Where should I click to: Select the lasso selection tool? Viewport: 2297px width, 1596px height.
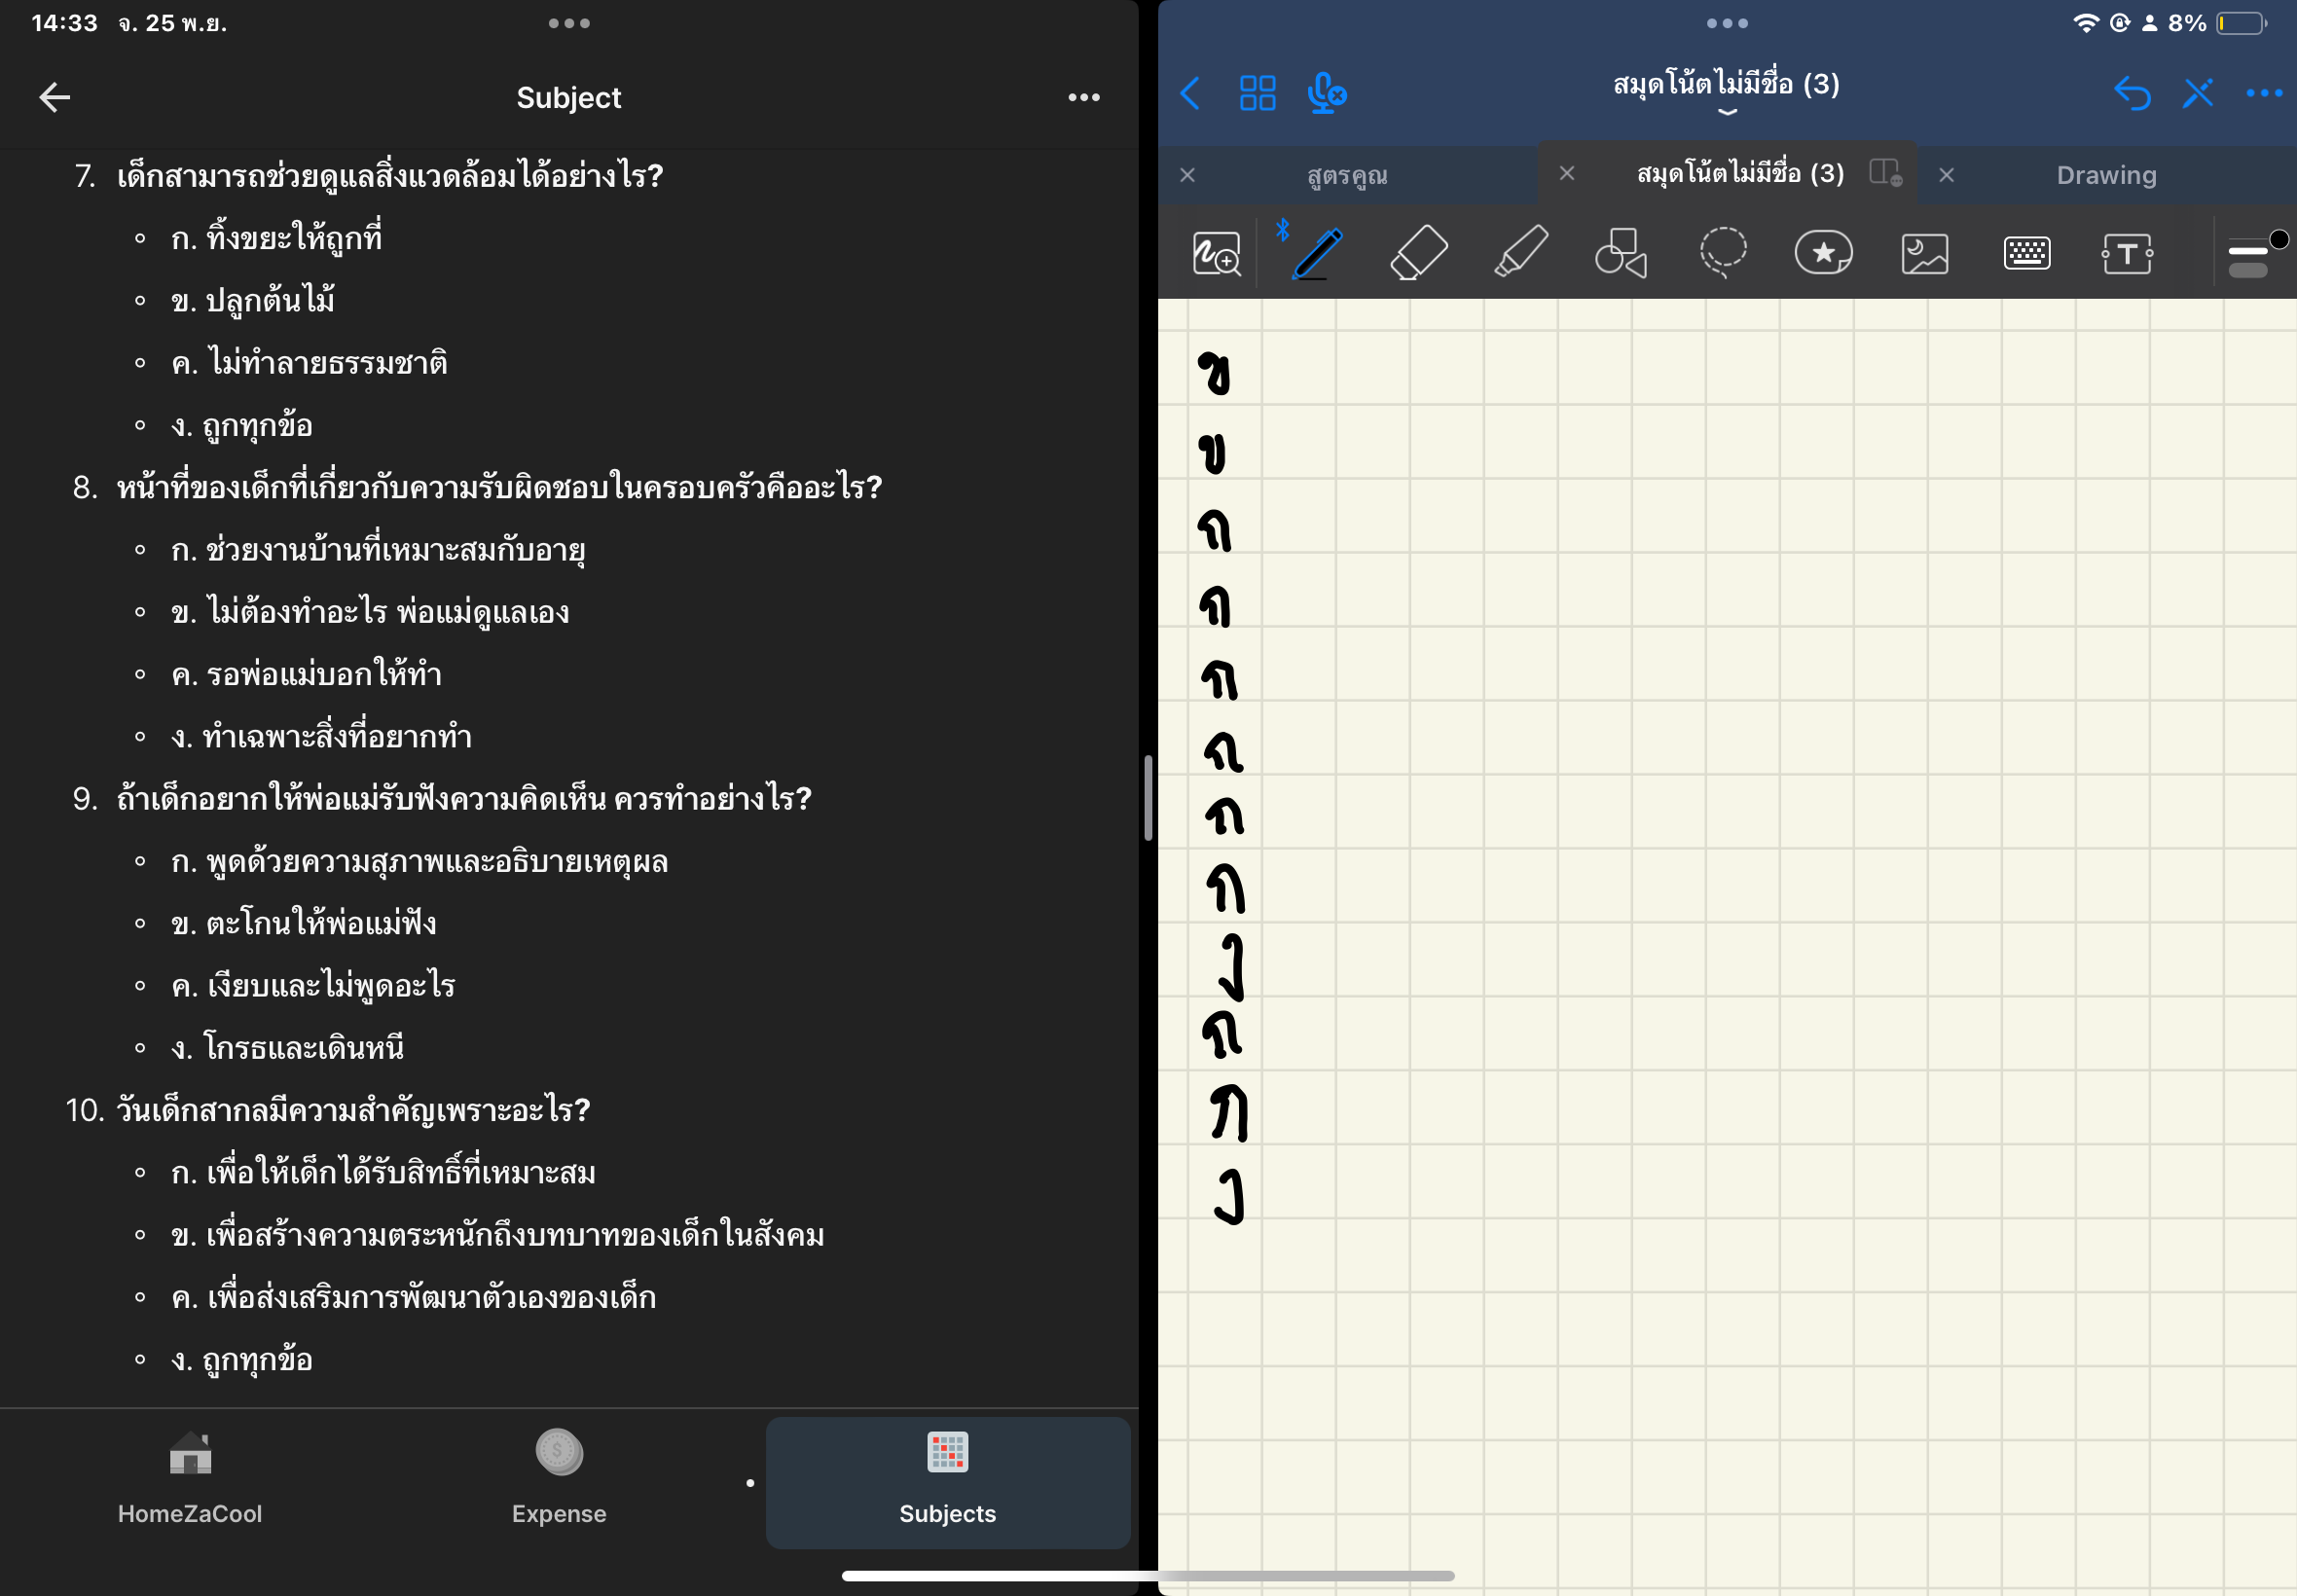[x=1723, y=253]
